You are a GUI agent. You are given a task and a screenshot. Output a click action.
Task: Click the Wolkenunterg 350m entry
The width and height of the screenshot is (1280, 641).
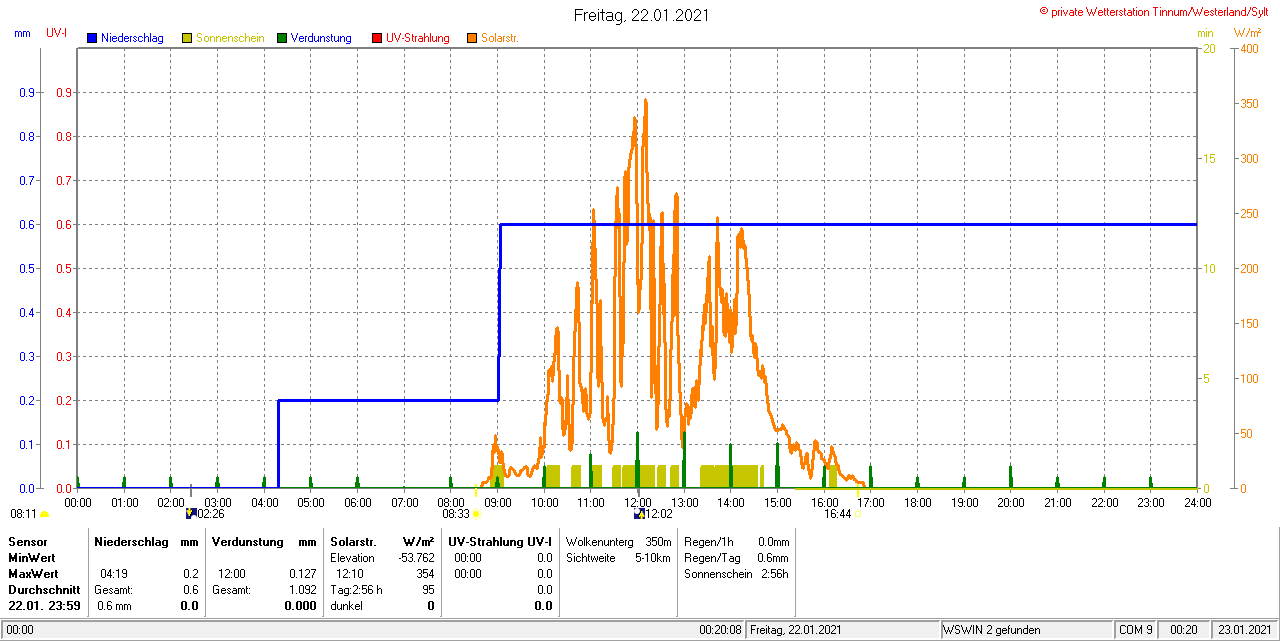618,541
